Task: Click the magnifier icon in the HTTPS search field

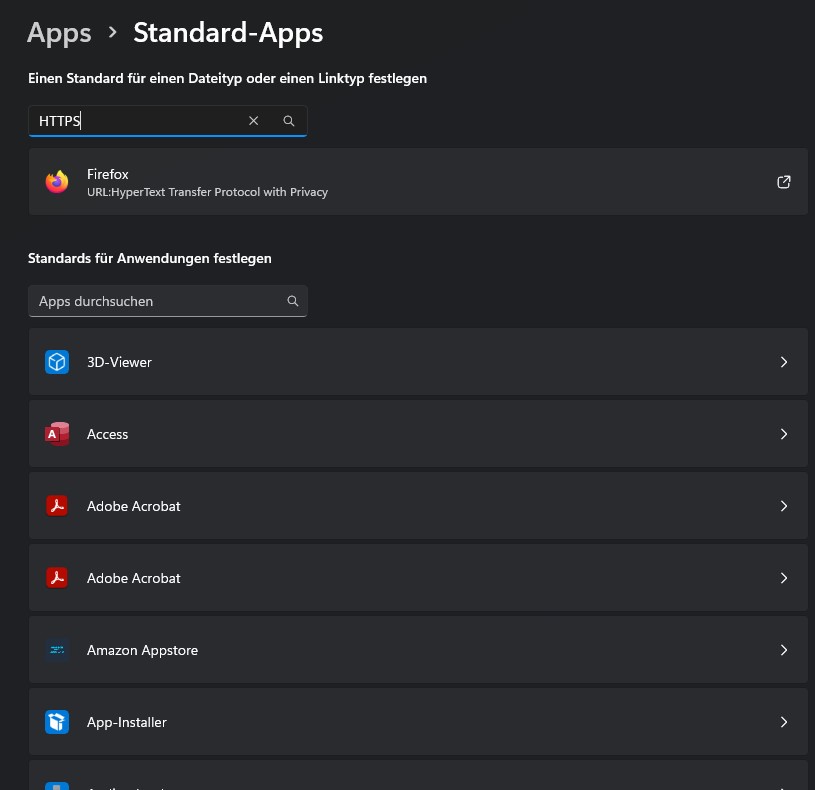Action: pyautogui.click(x=289, y=120)
